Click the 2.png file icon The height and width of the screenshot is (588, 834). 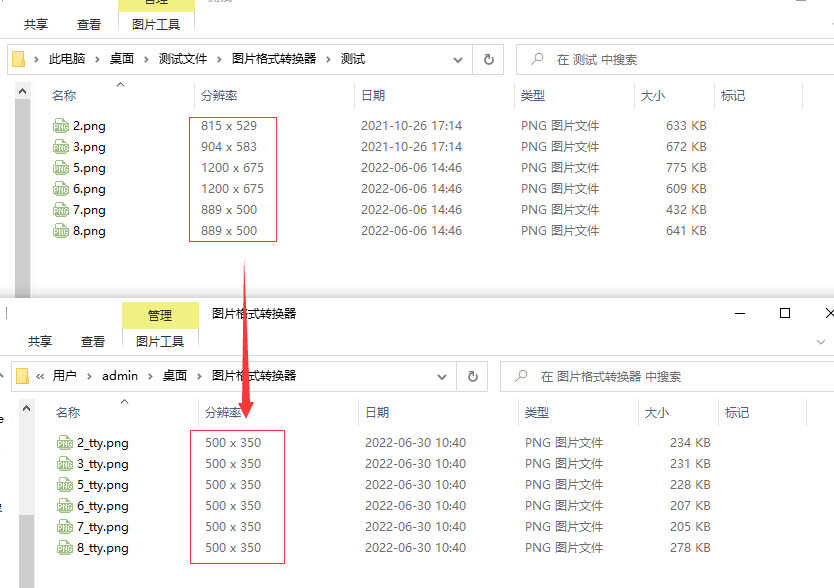[61, 126]
